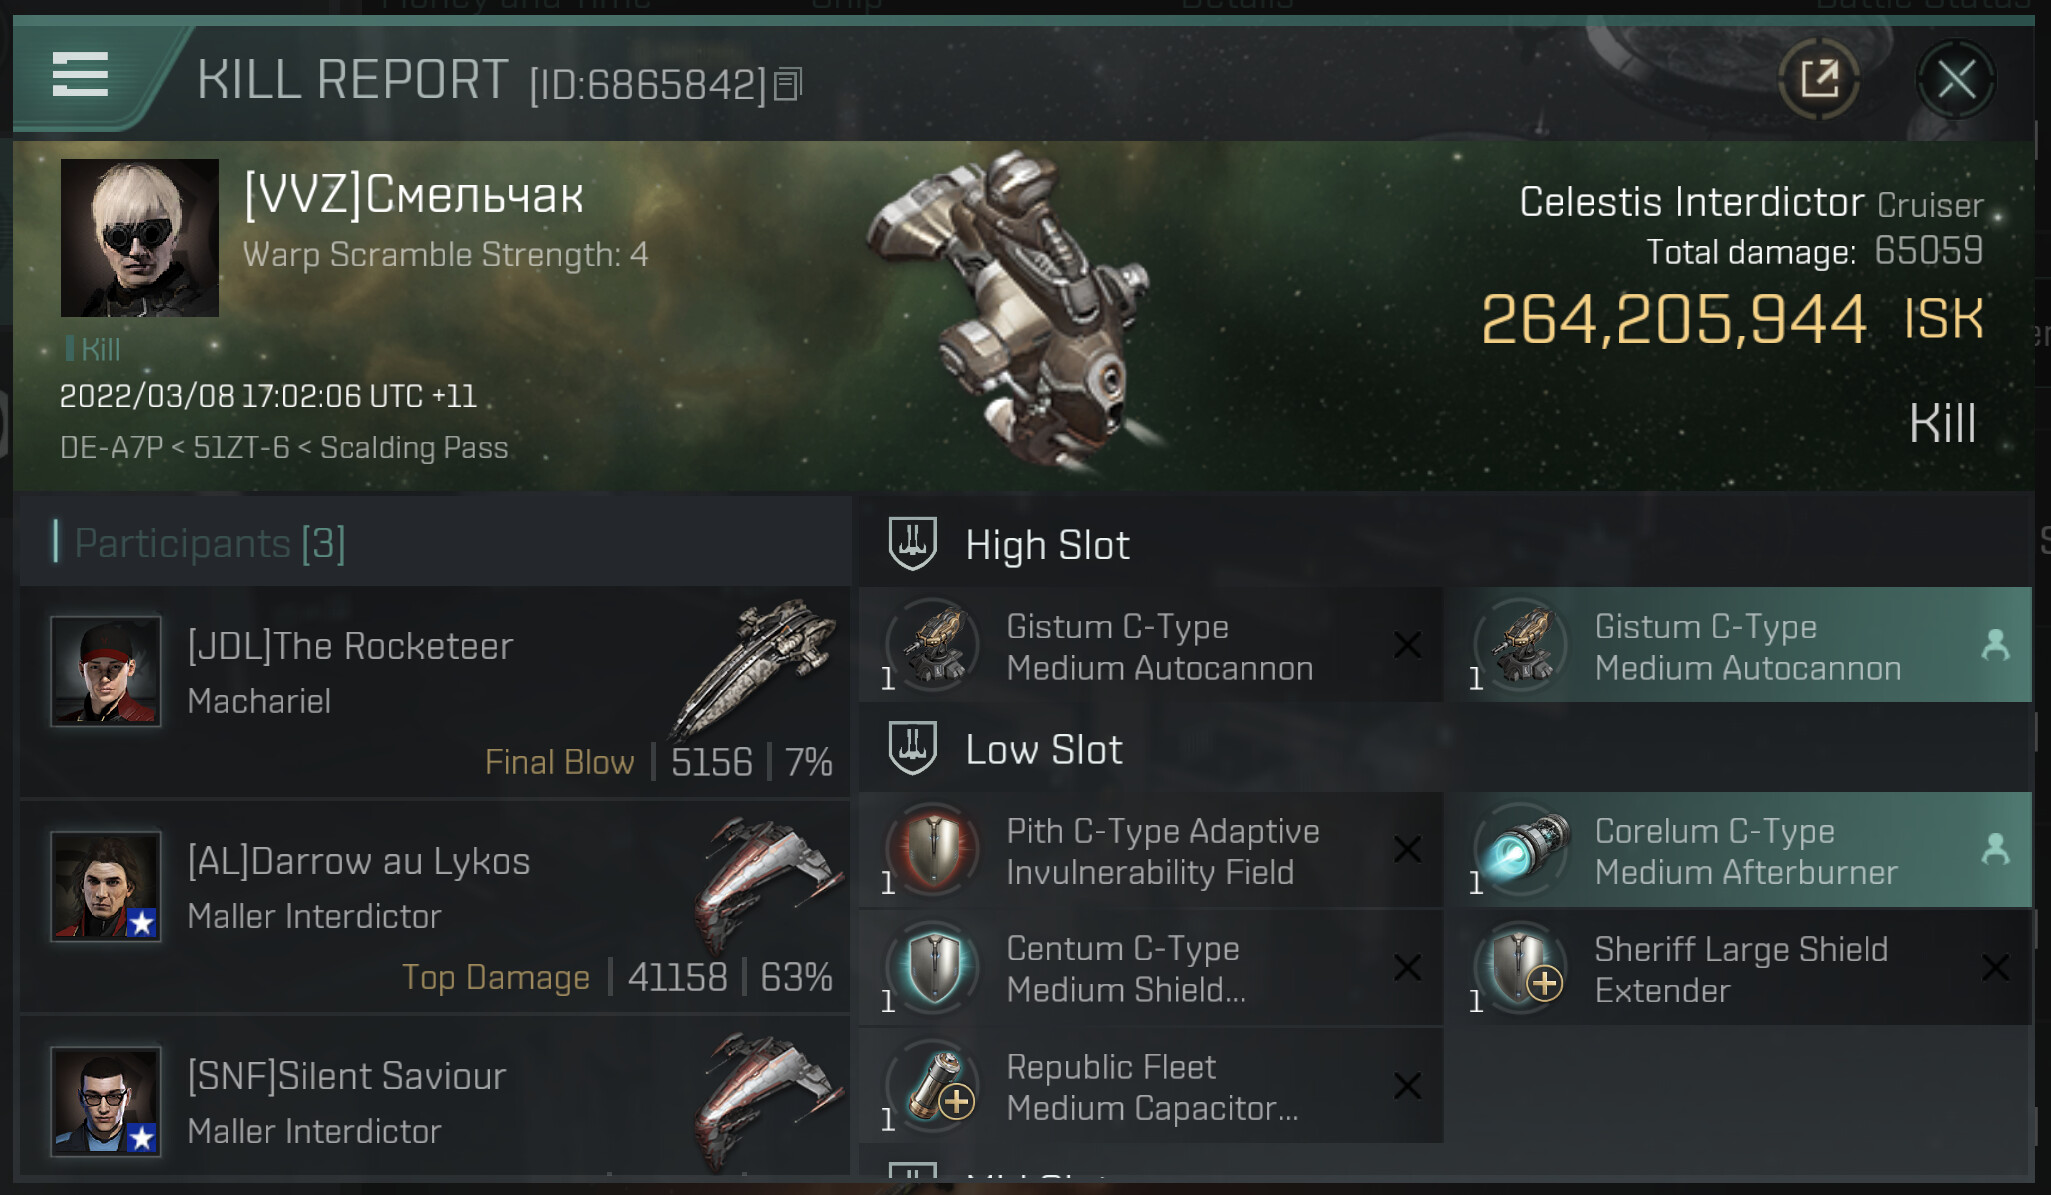Copy the kill report ID icon

(788, 85)
